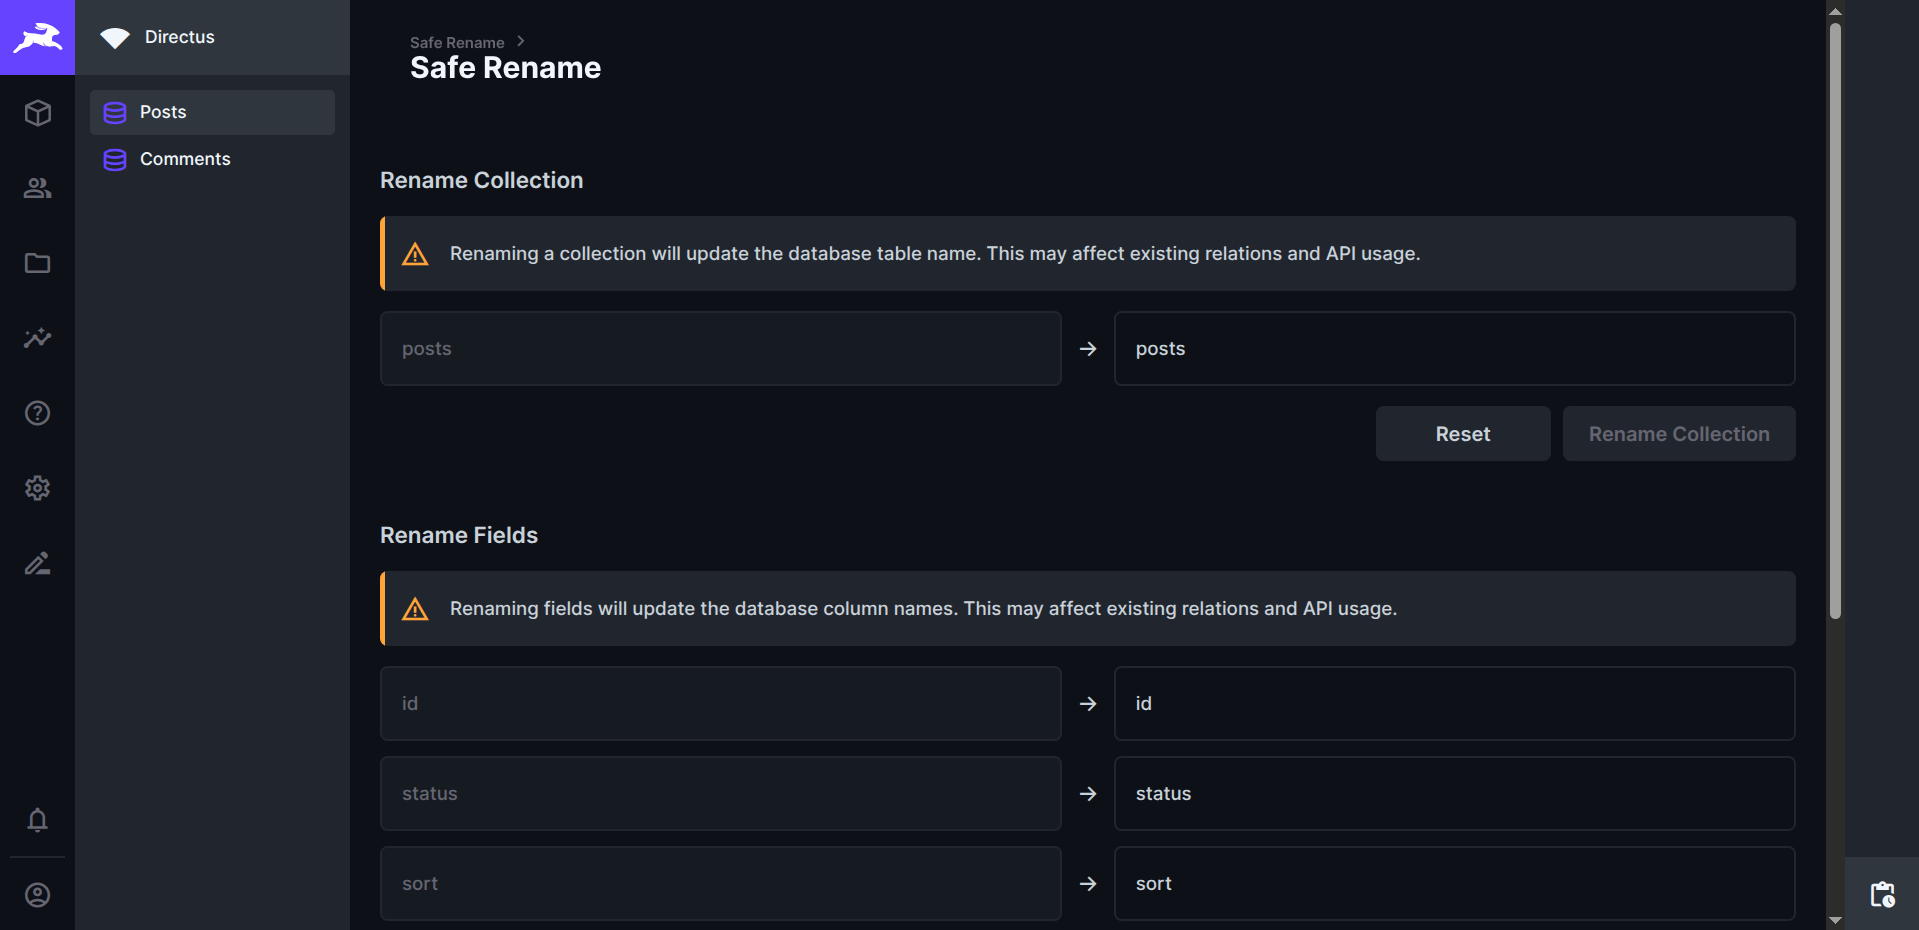Click the Posts collection database icon

(x=115, y=112)
